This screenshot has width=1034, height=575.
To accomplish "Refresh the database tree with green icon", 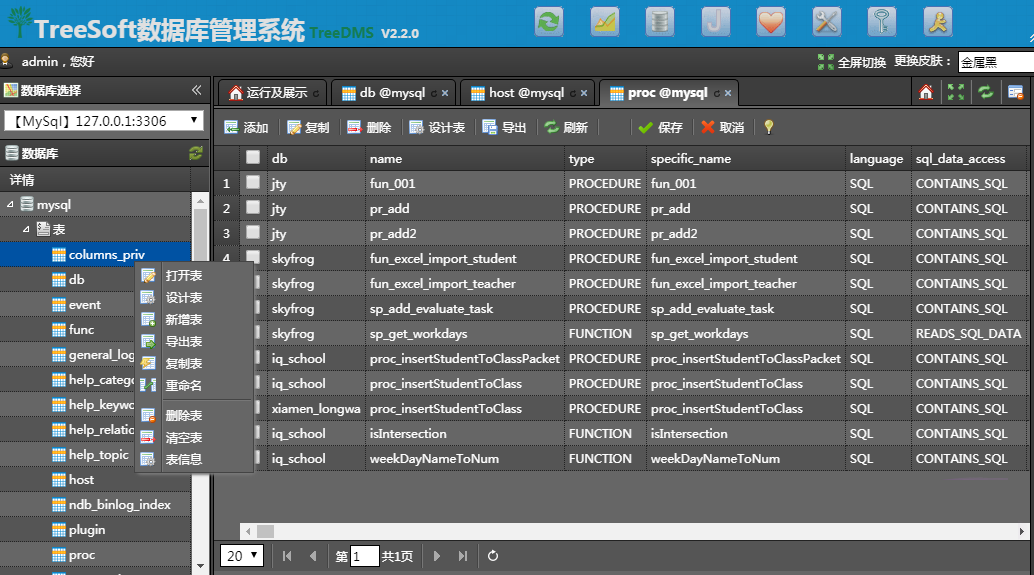I will click(196, 153).
